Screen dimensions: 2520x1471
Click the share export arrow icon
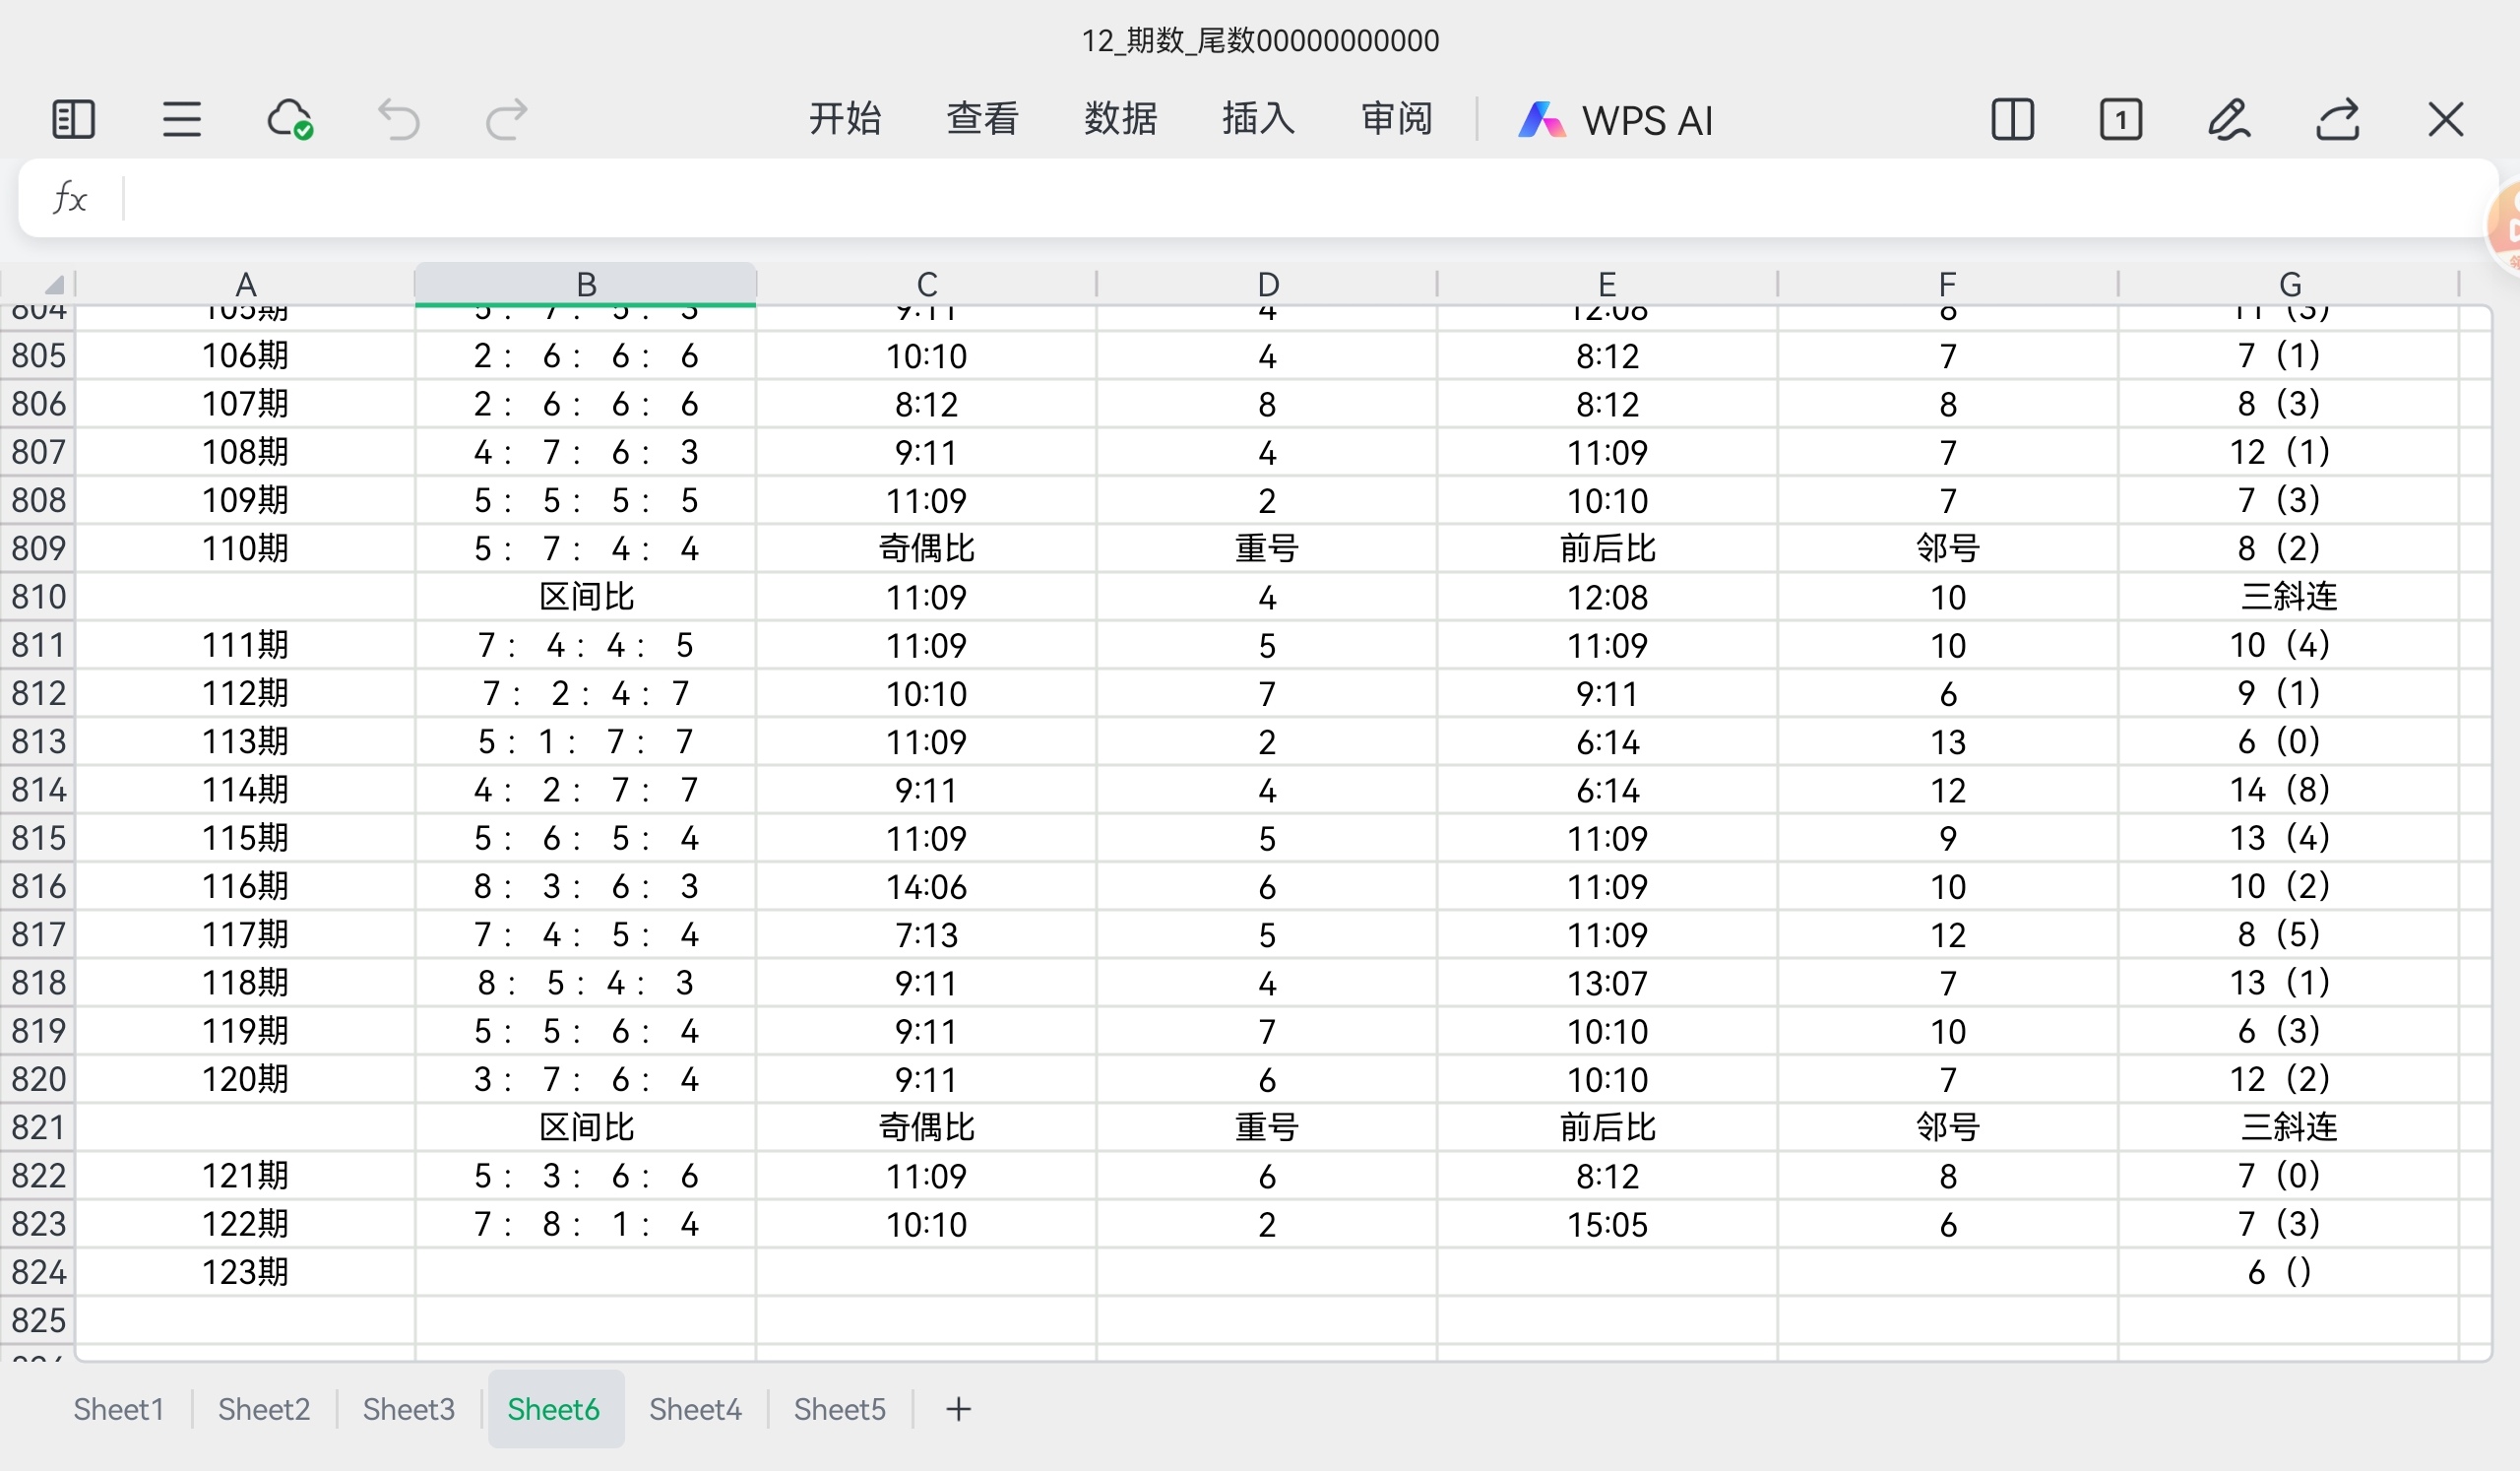2338,120
